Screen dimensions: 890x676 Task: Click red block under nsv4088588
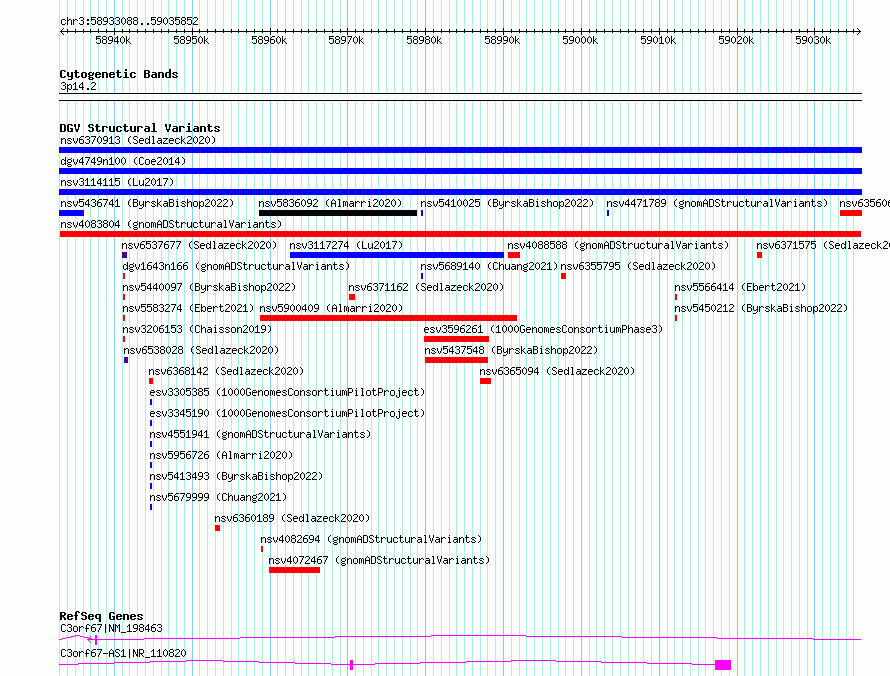click(x=514, y=255)
